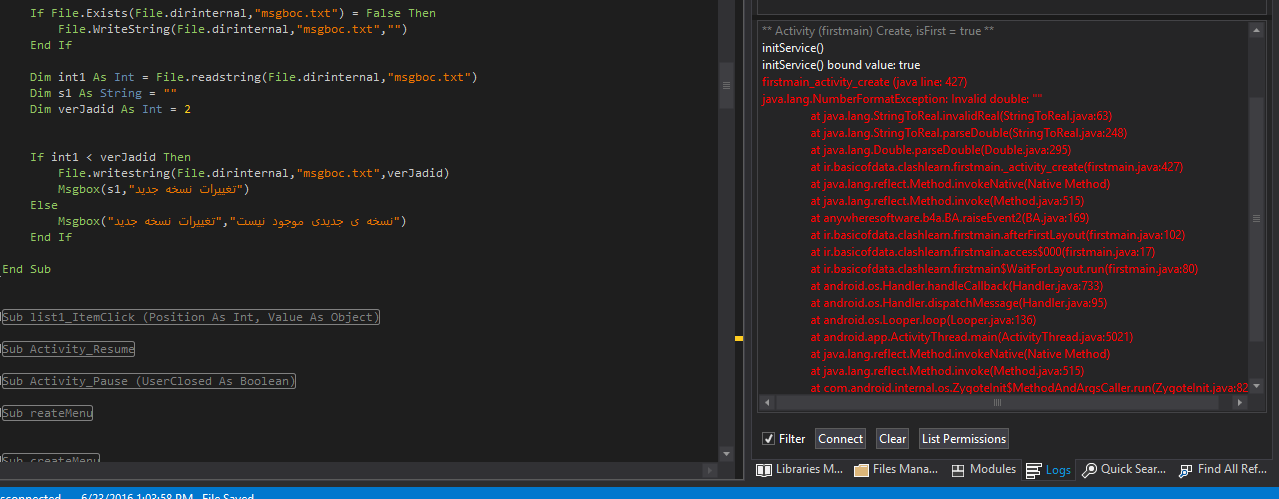Click the Files Manager folder icon
Image resolution: width=1279 pixels, height=499 pixels.
coord(861,469)
